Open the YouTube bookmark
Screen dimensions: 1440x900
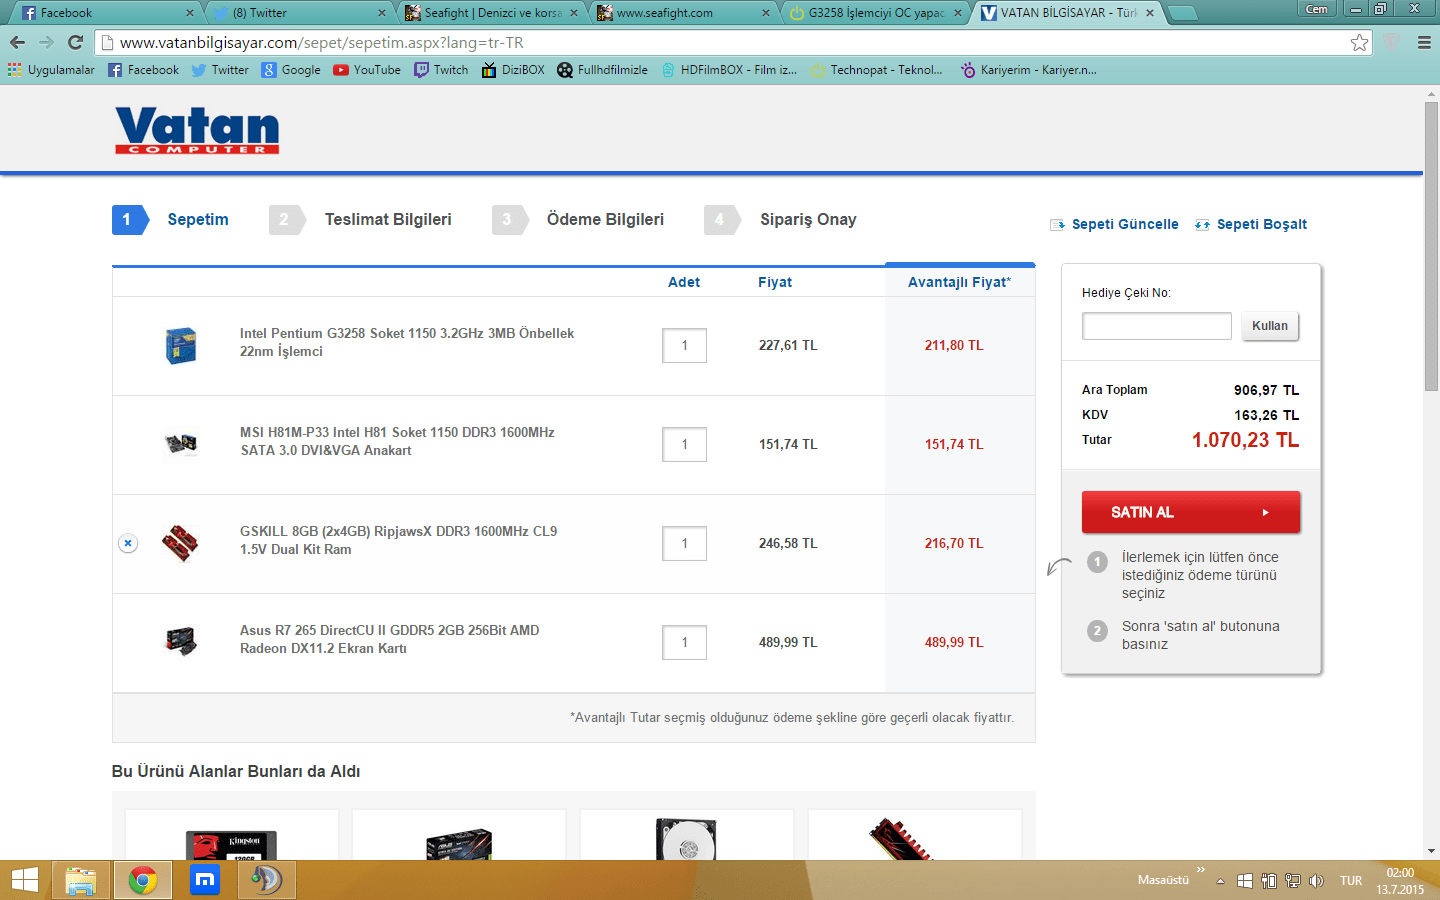click(x=367, y=70)
